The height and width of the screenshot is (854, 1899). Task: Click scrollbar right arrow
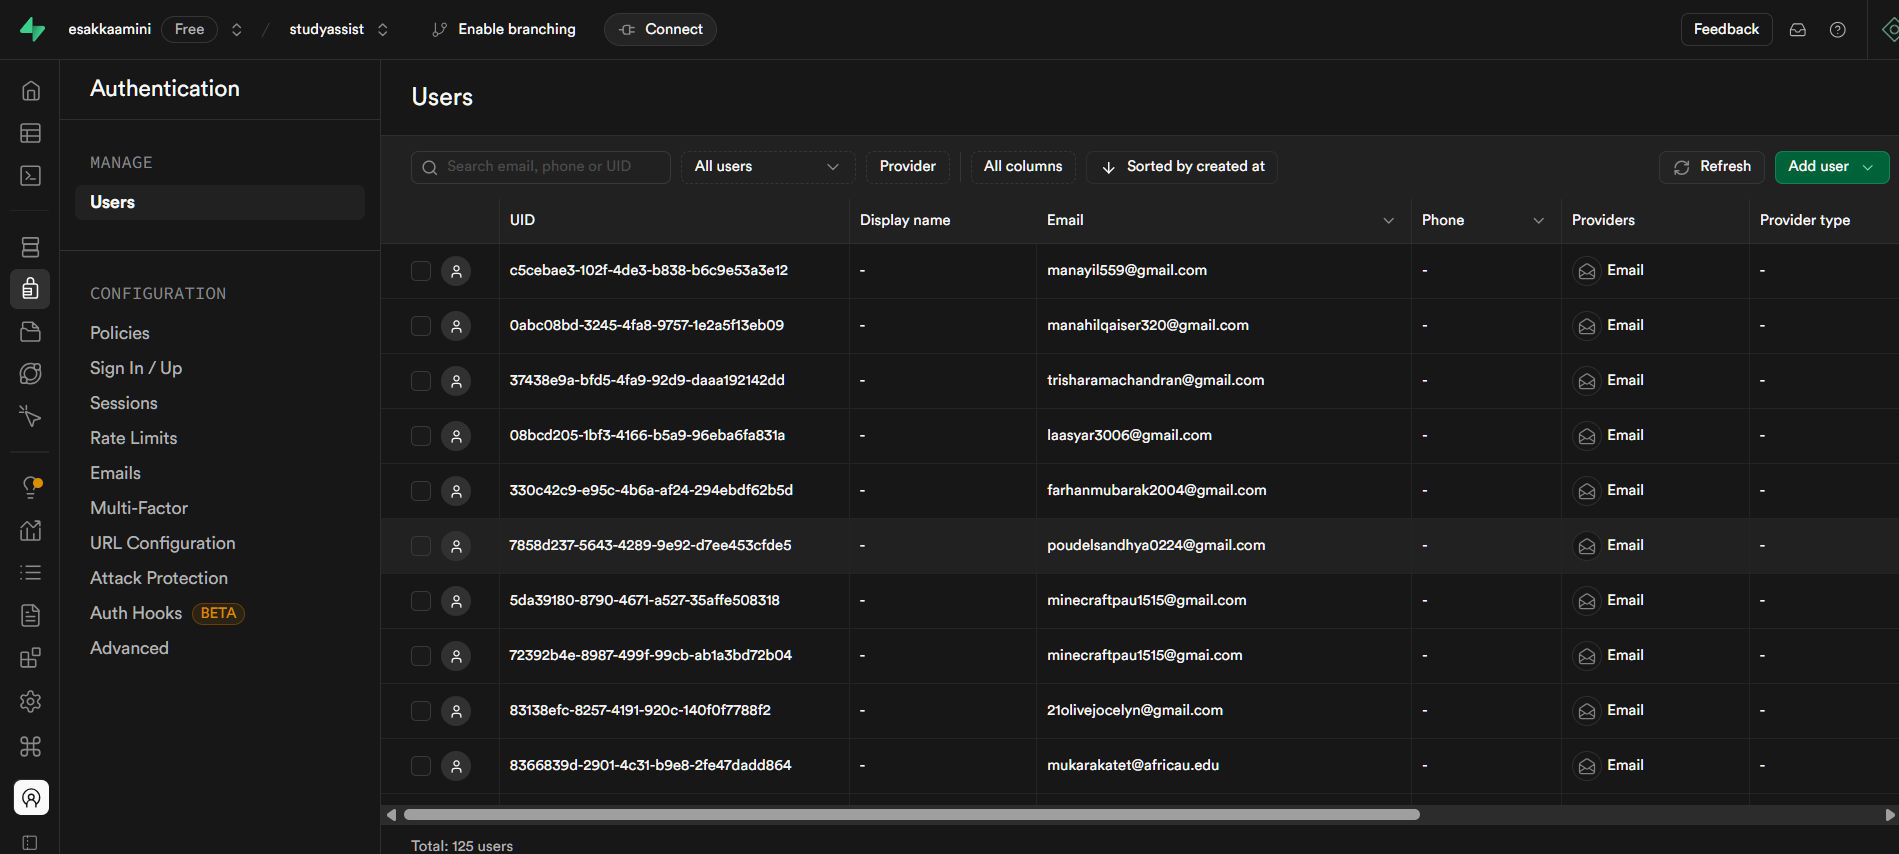(1889, 815)
